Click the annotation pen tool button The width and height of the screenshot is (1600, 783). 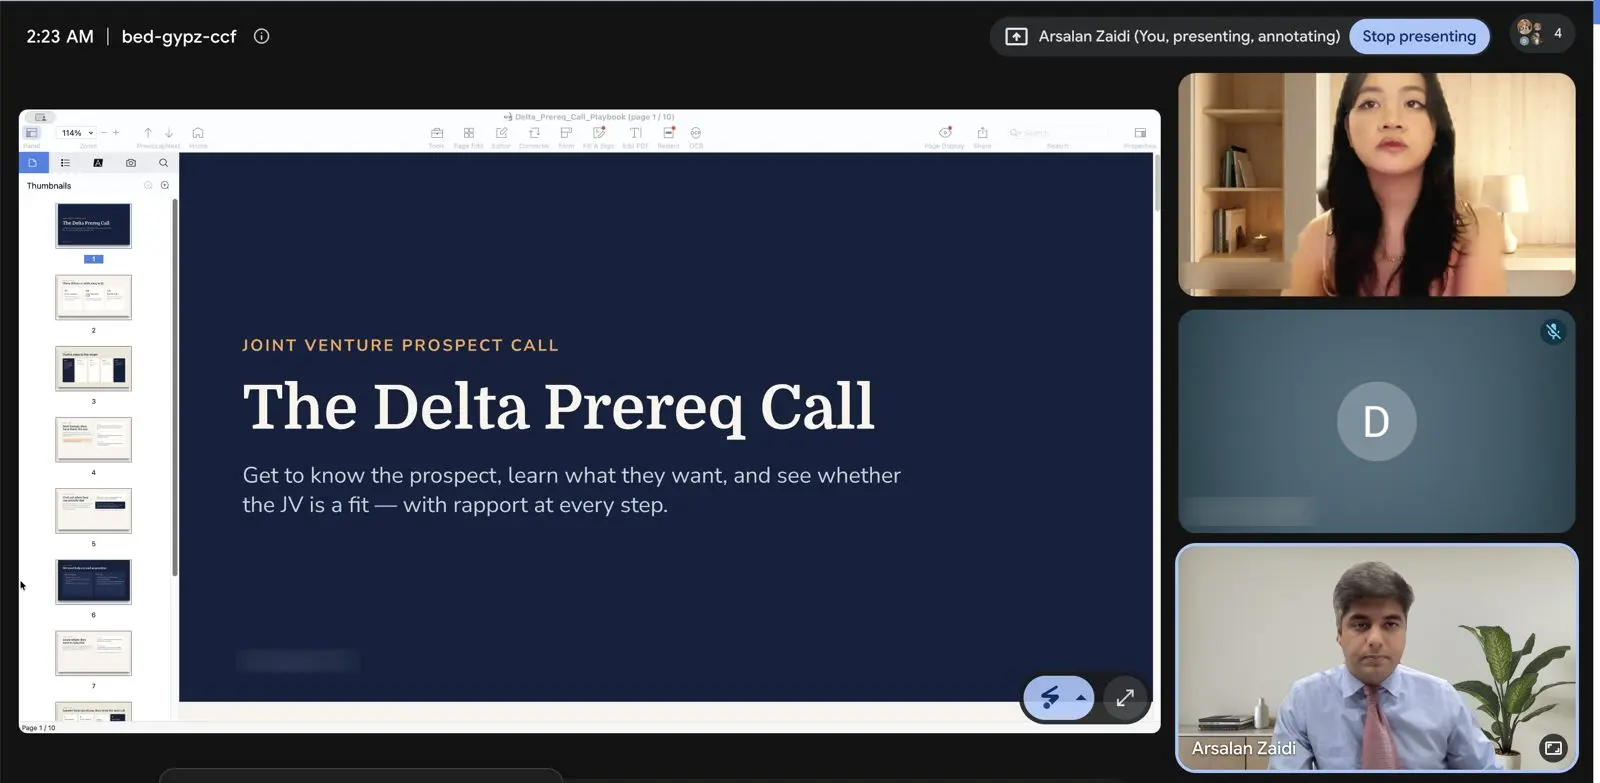click(x=1049, y=698)
